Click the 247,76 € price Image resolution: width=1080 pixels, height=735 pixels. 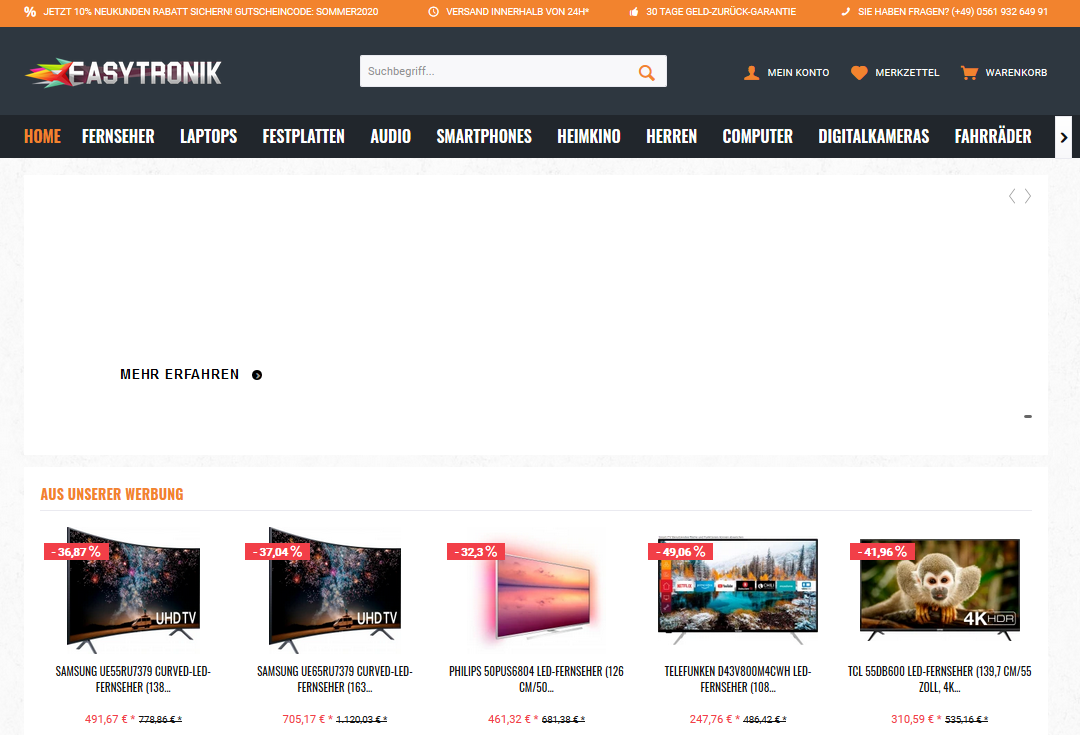(x=715, y=719)
